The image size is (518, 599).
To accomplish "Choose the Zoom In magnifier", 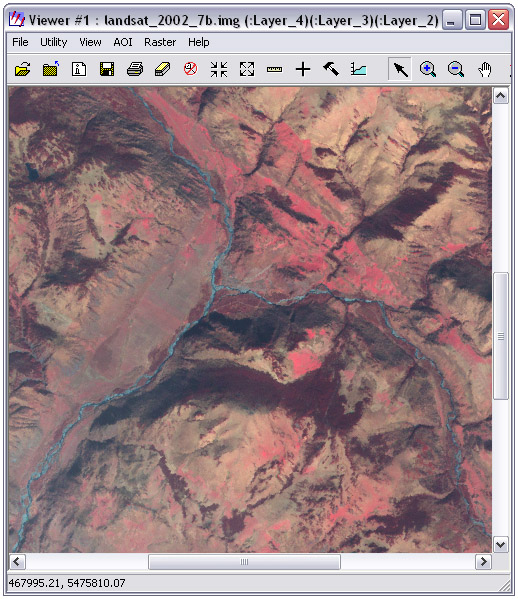I will (x=428, y=70).
